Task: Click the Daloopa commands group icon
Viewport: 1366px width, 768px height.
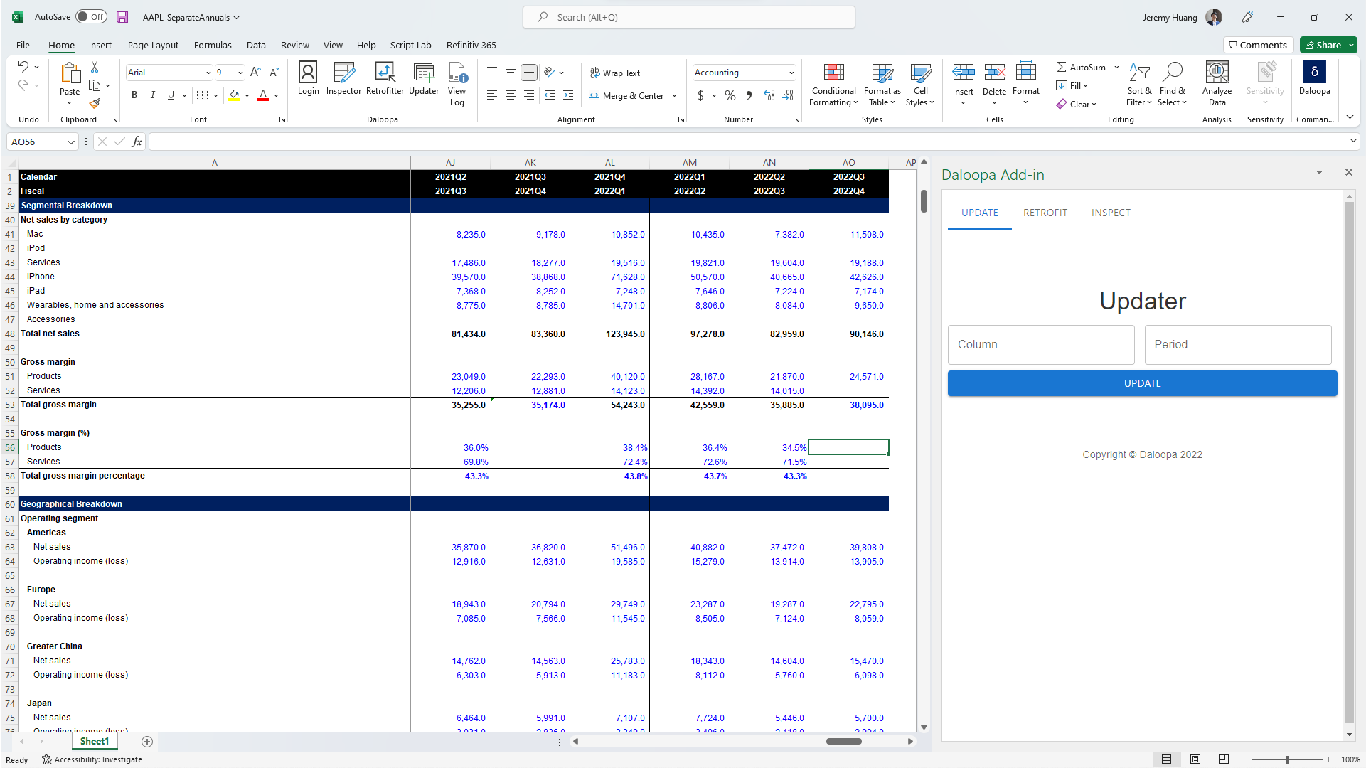Action: click(1315, 79)
